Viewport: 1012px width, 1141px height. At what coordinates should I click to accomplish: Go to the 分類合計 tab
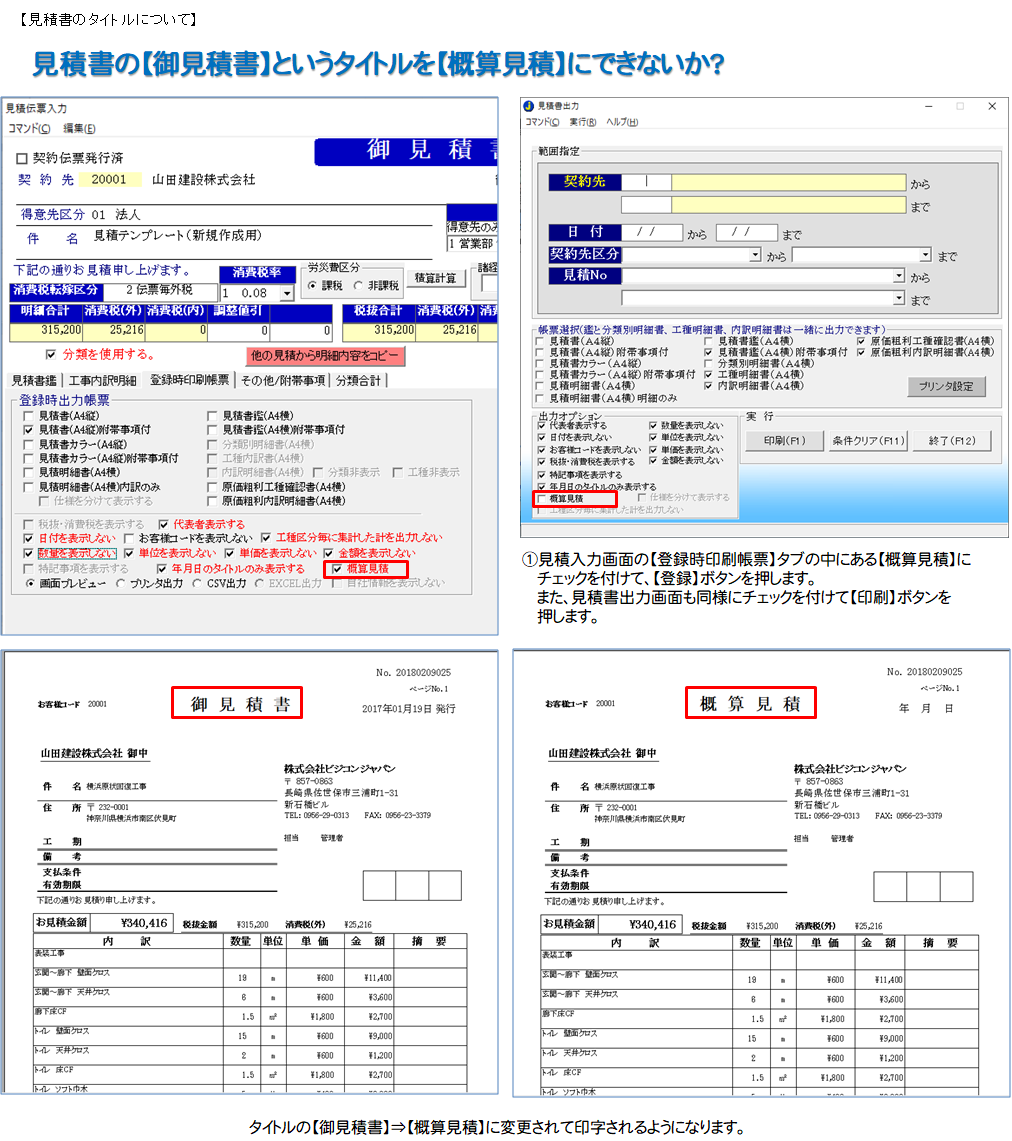coord(359,380)
